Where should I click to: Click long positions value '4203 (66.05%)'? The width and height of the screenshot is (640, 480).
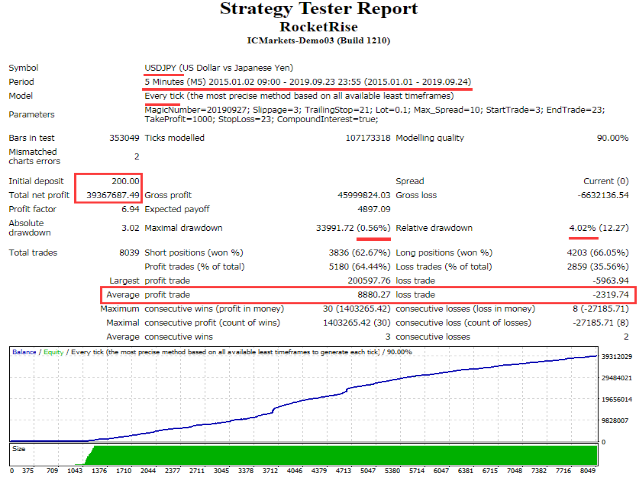(598, 253)
